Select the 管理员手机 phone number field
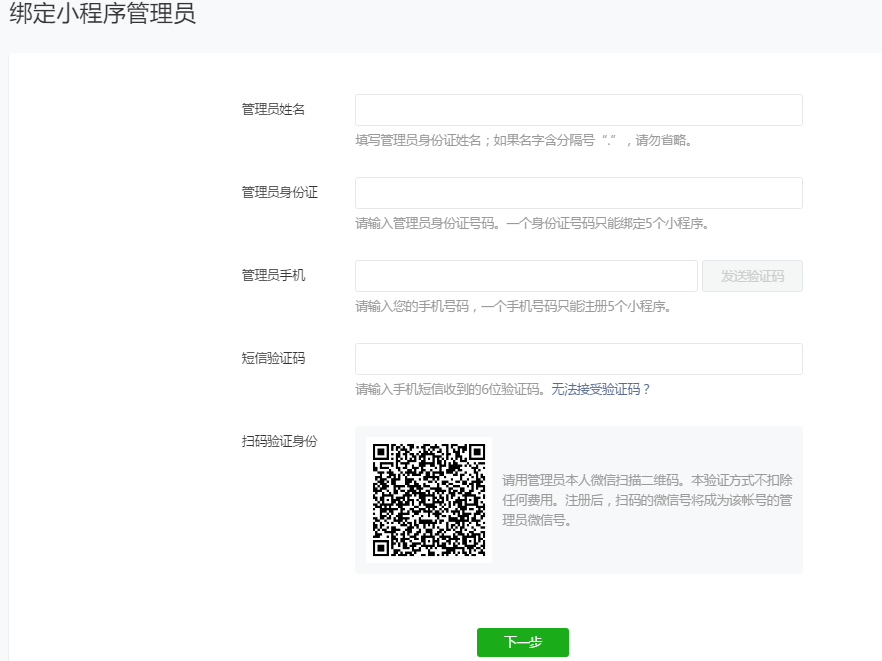The height and width of the screenshot is (661, 882). 526,276
